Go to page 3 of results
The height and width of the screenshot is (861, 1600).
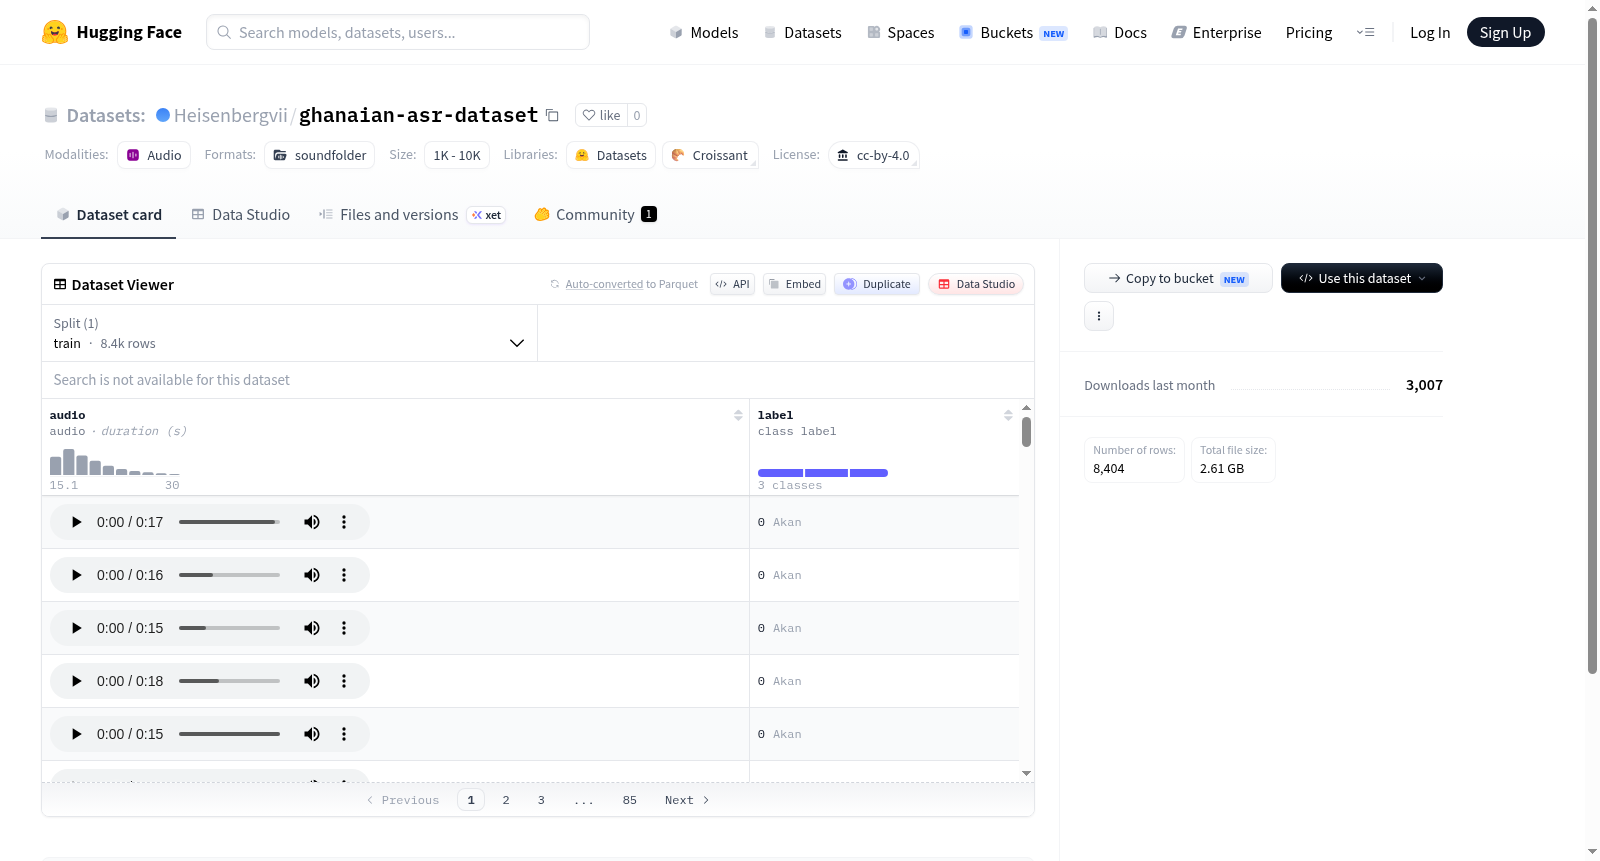click(541, 800)
